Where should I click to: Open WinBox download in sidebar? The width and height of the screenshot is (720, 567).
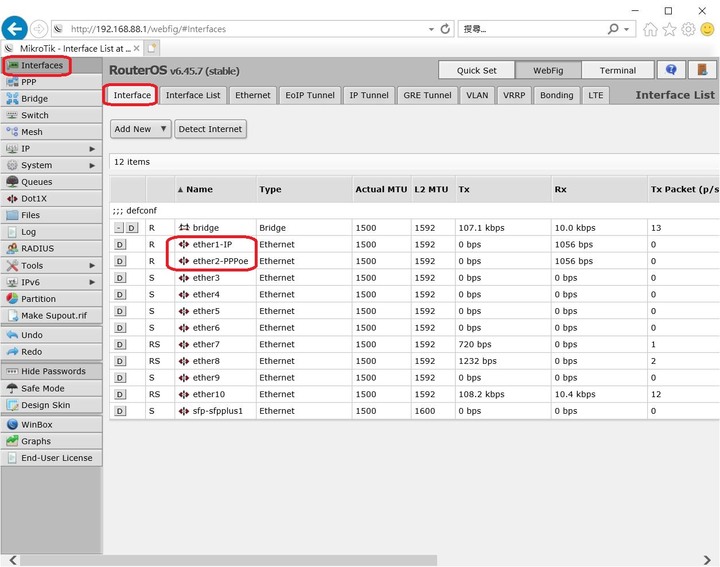pos(51,424)
